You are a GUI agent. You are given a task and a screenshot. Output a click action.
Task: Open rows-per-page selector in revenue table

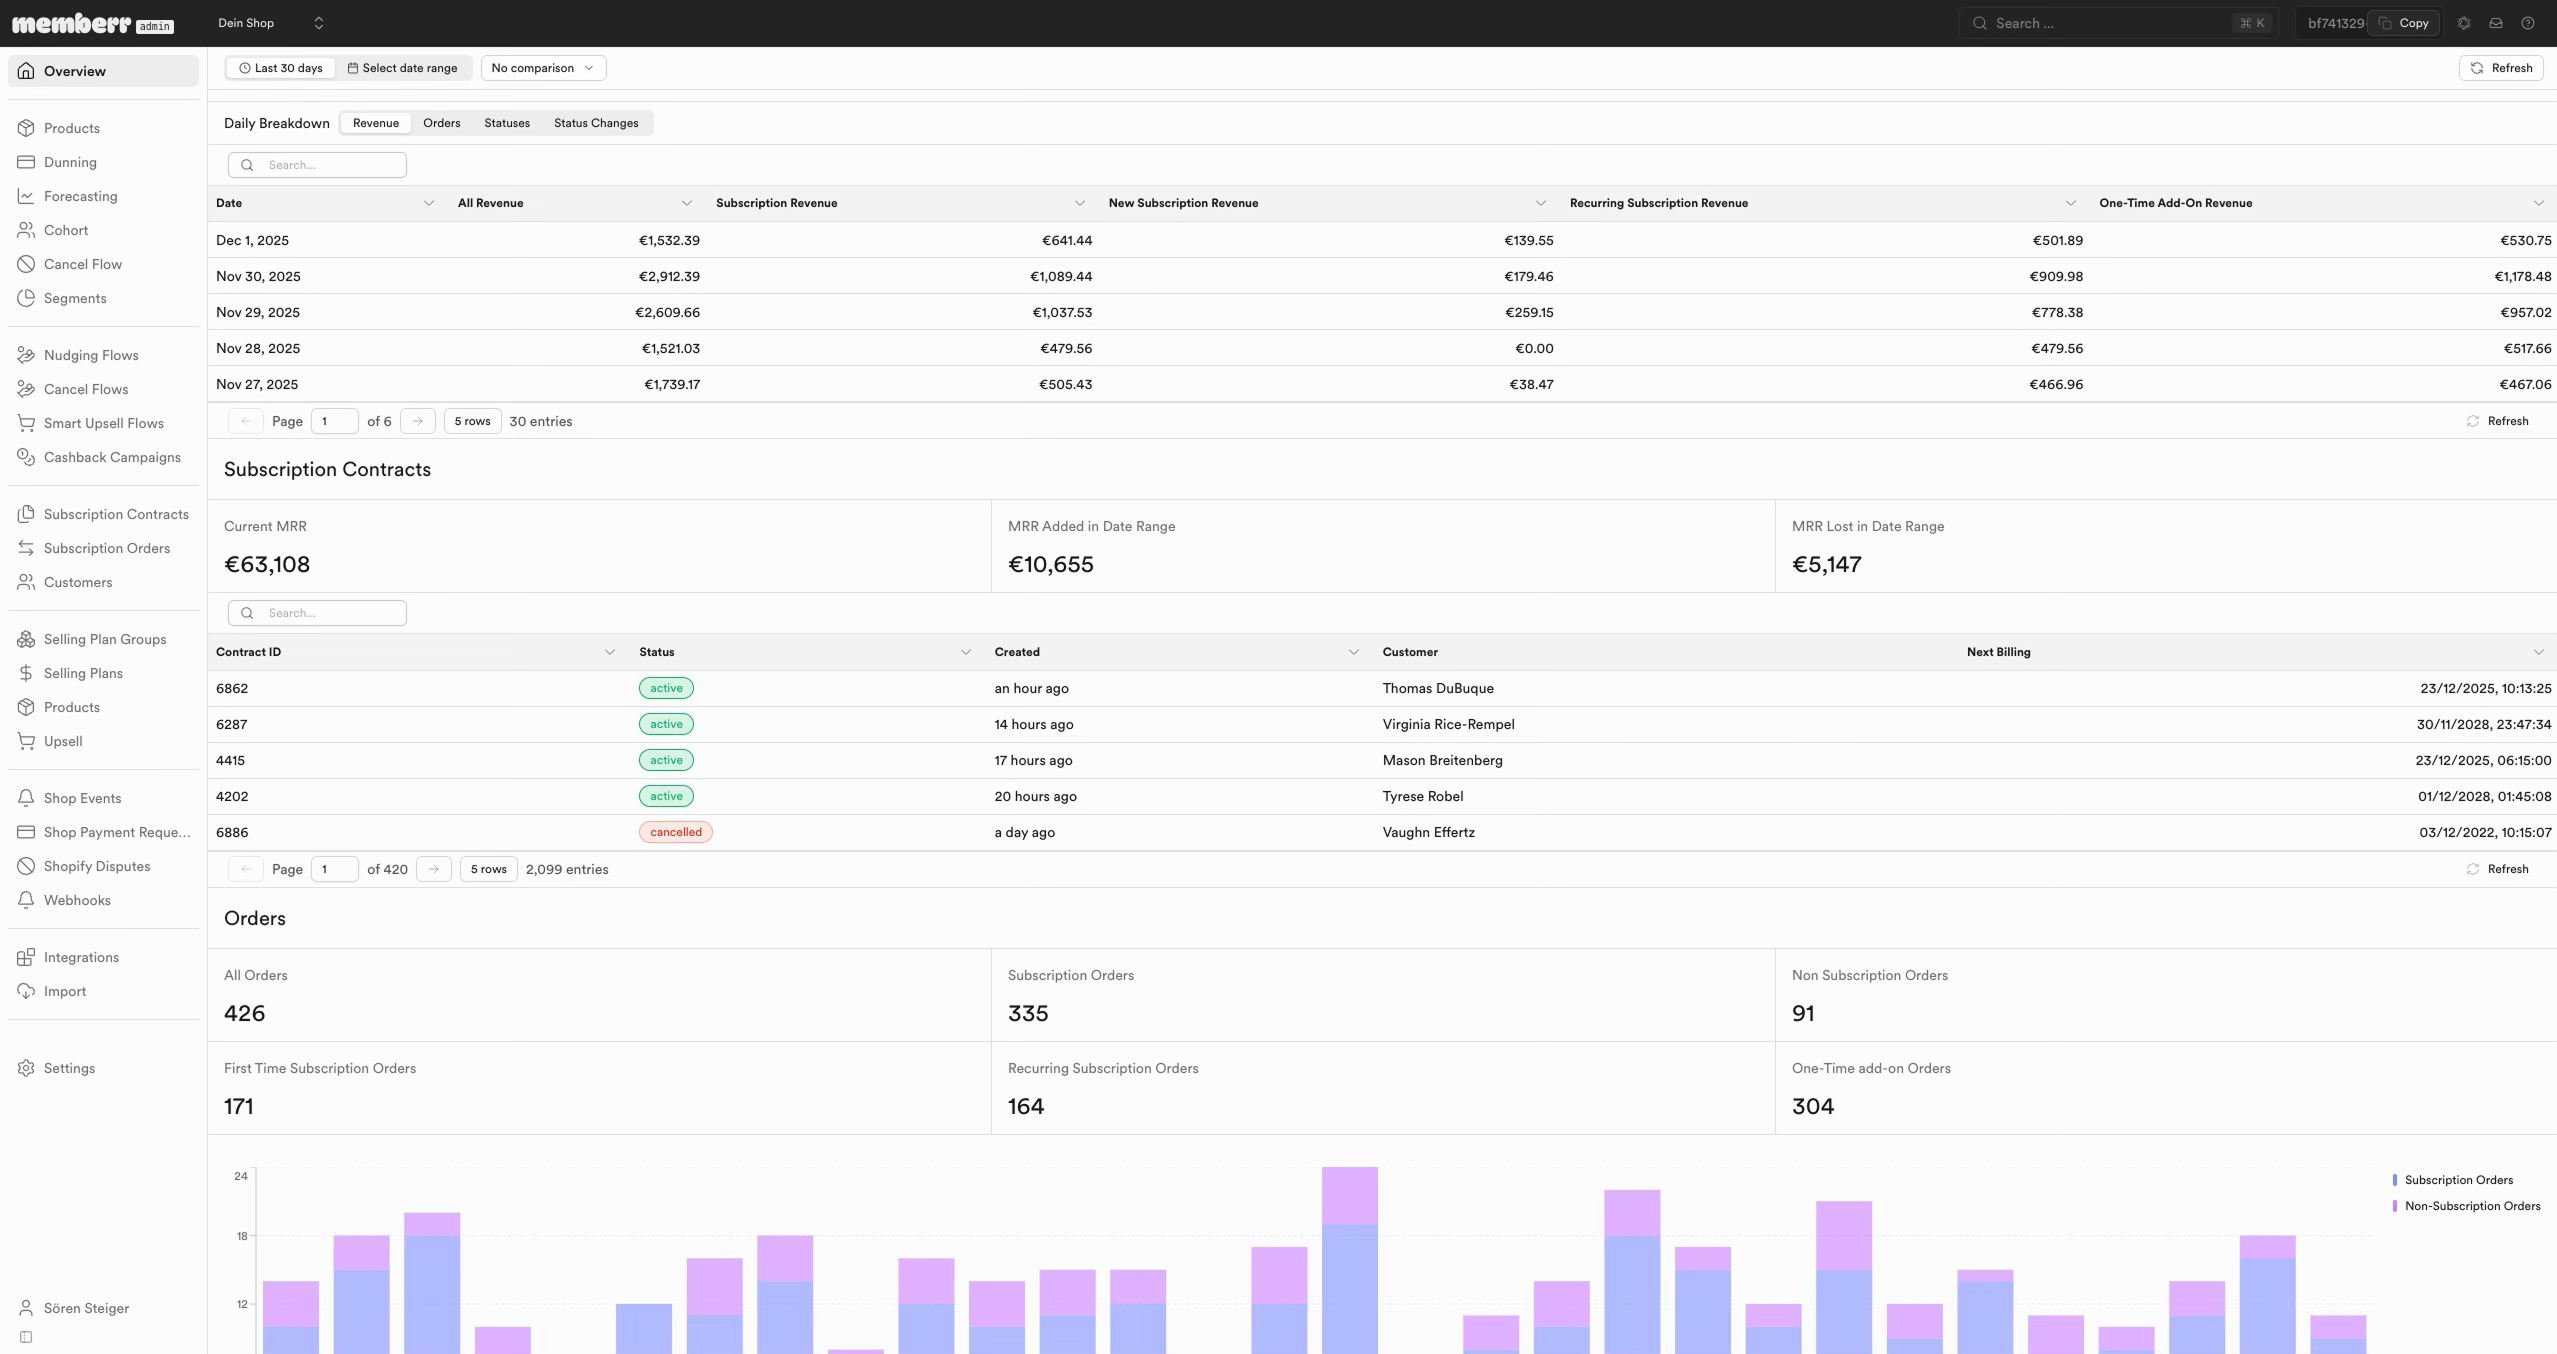point(472,421)
